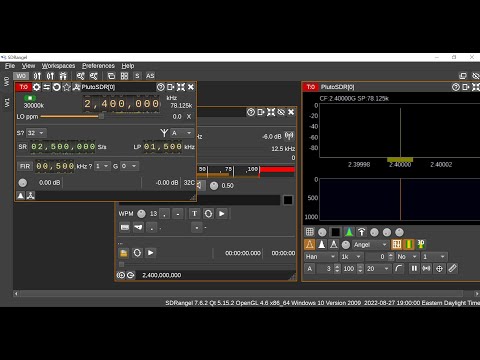Toggle the 3D spectrogram icon
The image size is (480, 360).
click(x=421, y=244)
